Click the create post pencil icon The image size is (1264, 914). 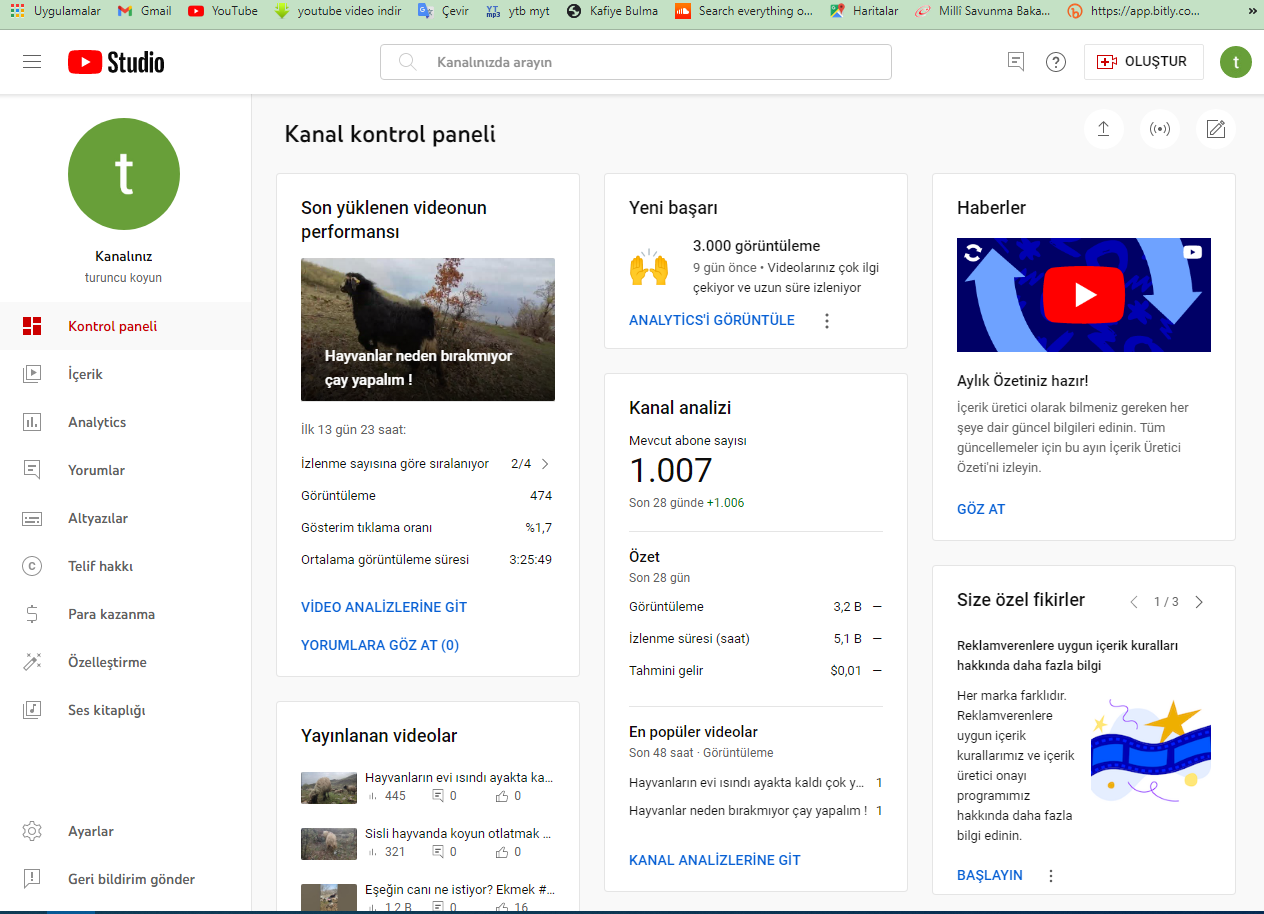[x=1216, y=129]
